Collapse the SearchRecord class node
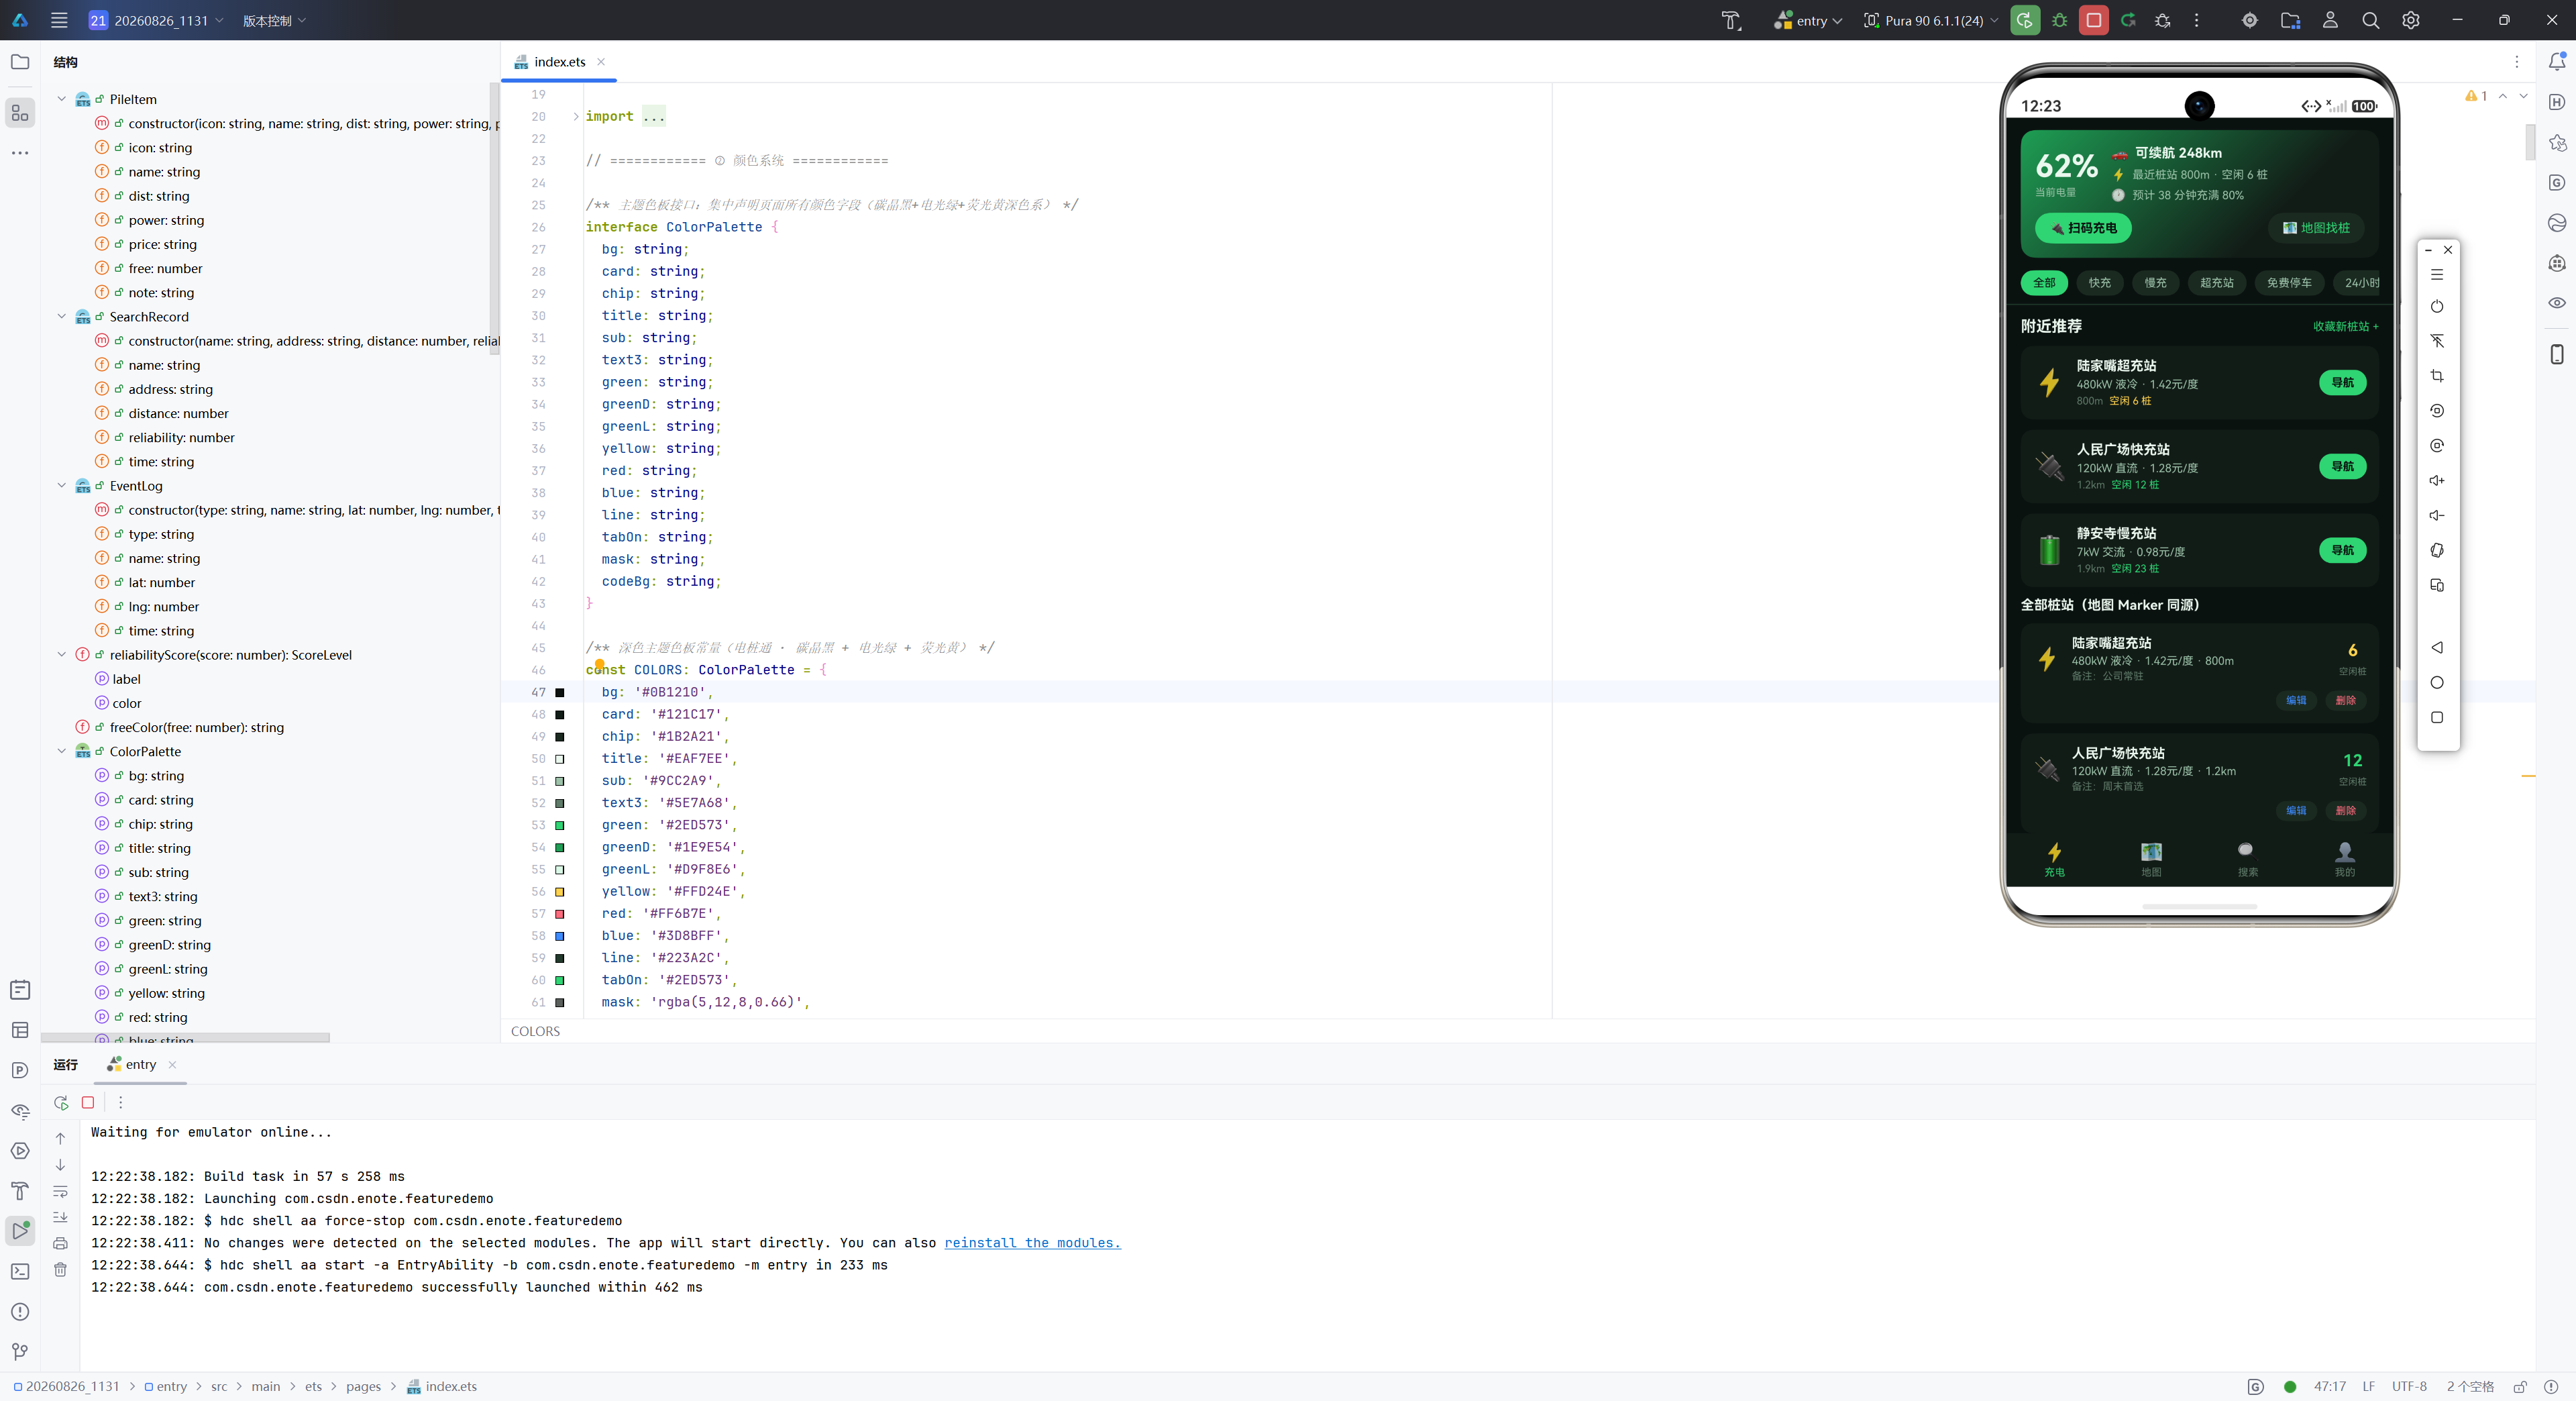 (x=62, y=316)
